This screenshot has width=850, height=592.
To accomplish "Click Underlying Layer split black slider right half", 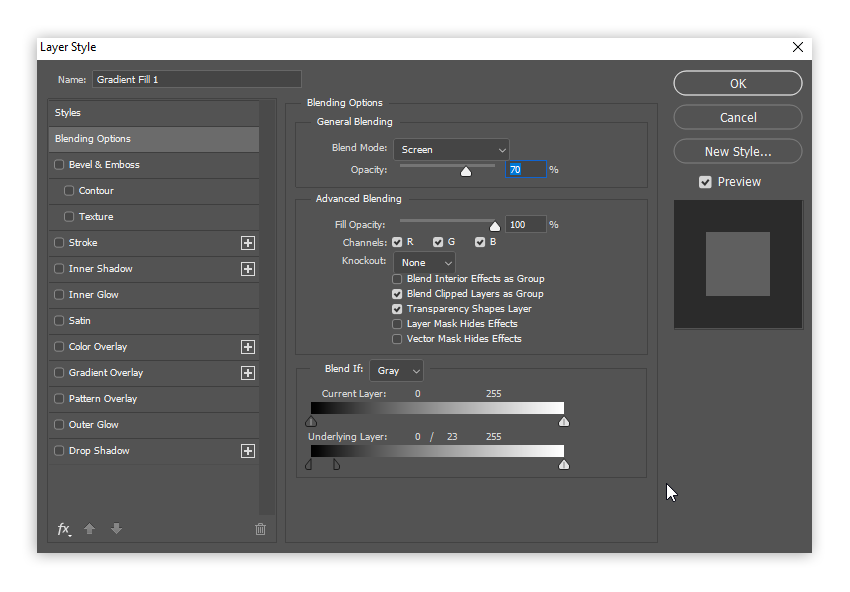I will (337, 465).
